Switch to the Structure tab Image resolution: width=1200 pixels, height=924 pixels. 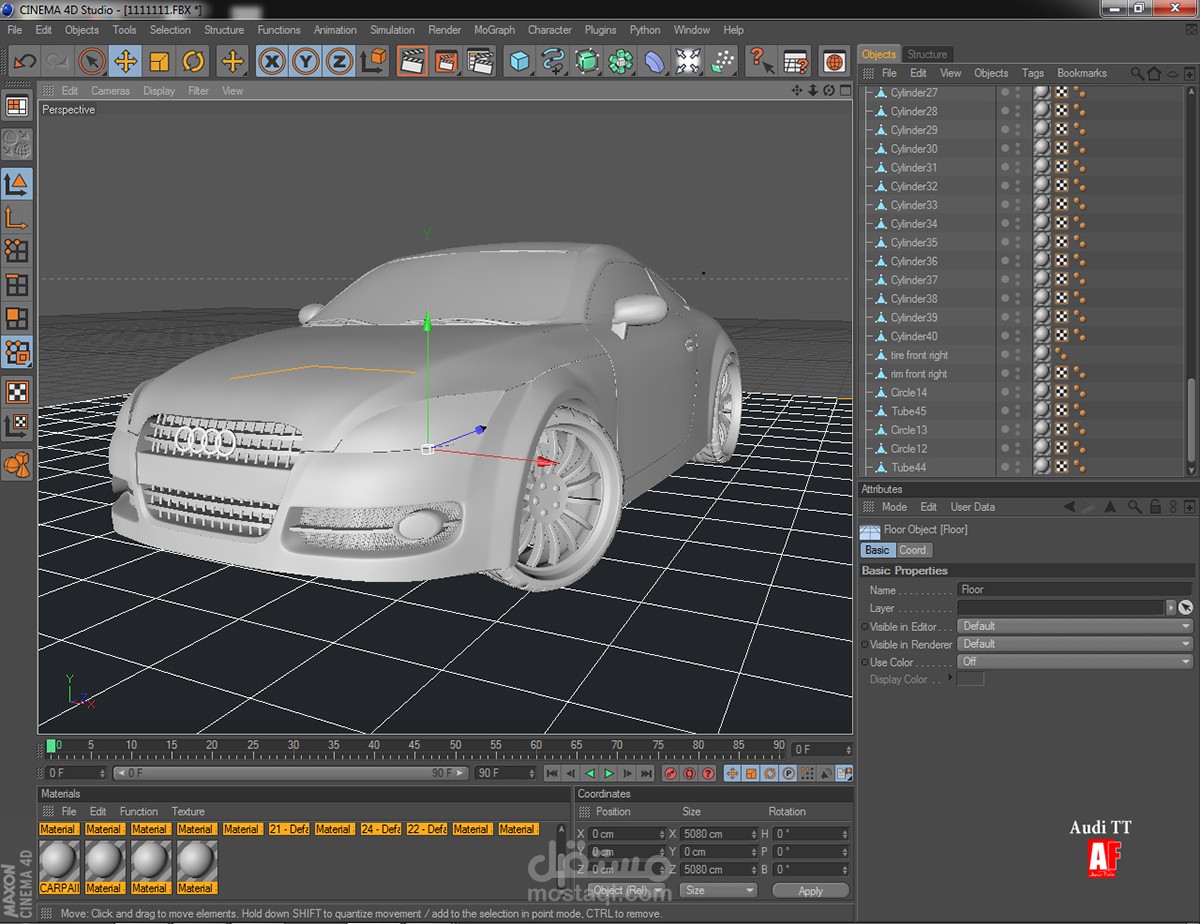point(927,54)
